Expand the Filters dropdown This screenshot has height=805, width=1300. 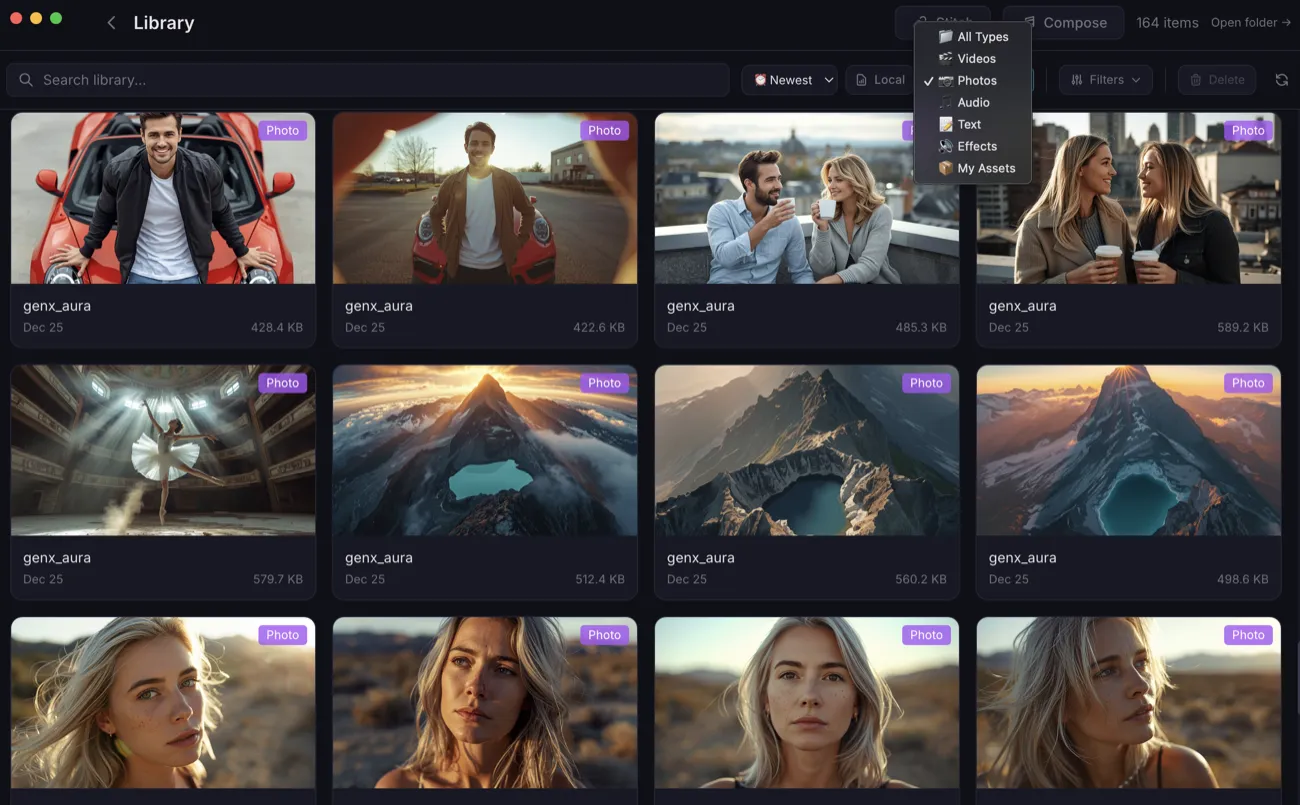click(x=1105, y=79)
